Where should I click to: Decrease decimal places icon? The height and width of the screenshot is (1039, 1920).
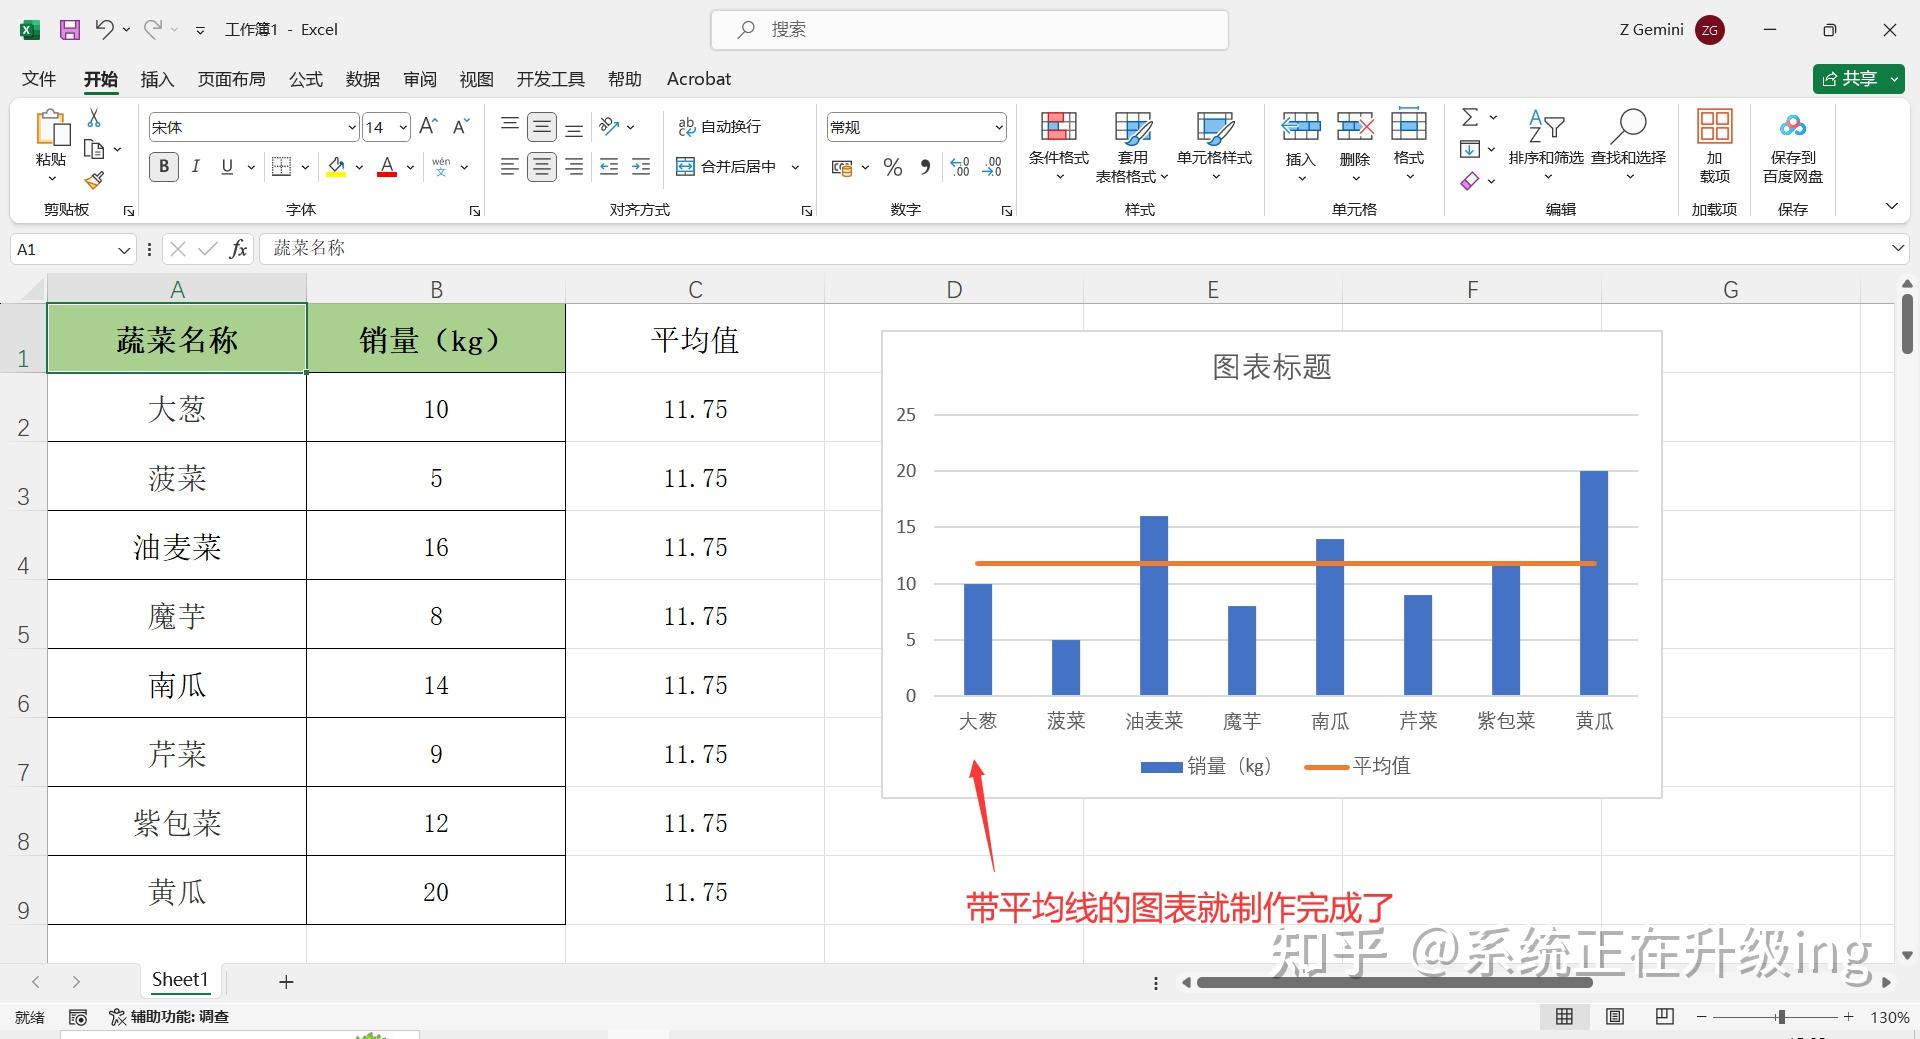pos(992,167)
